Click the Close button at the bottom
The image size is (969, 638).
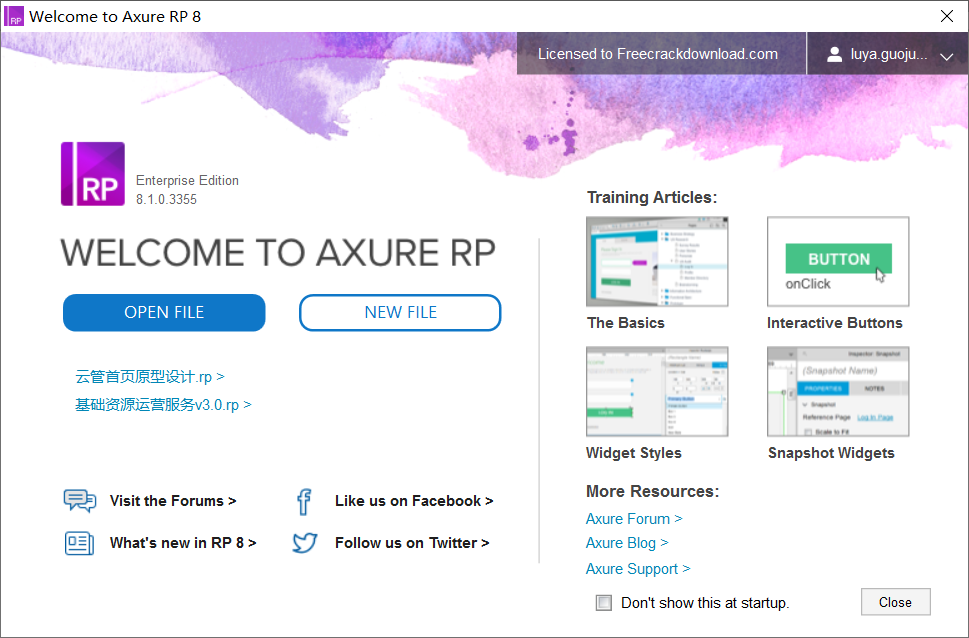pos(895,602)
